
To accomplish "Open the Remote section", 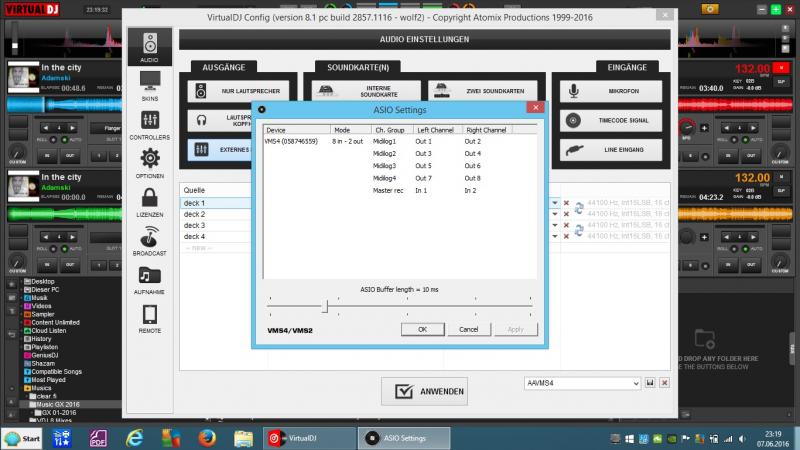I will click(x=149, y=318).
